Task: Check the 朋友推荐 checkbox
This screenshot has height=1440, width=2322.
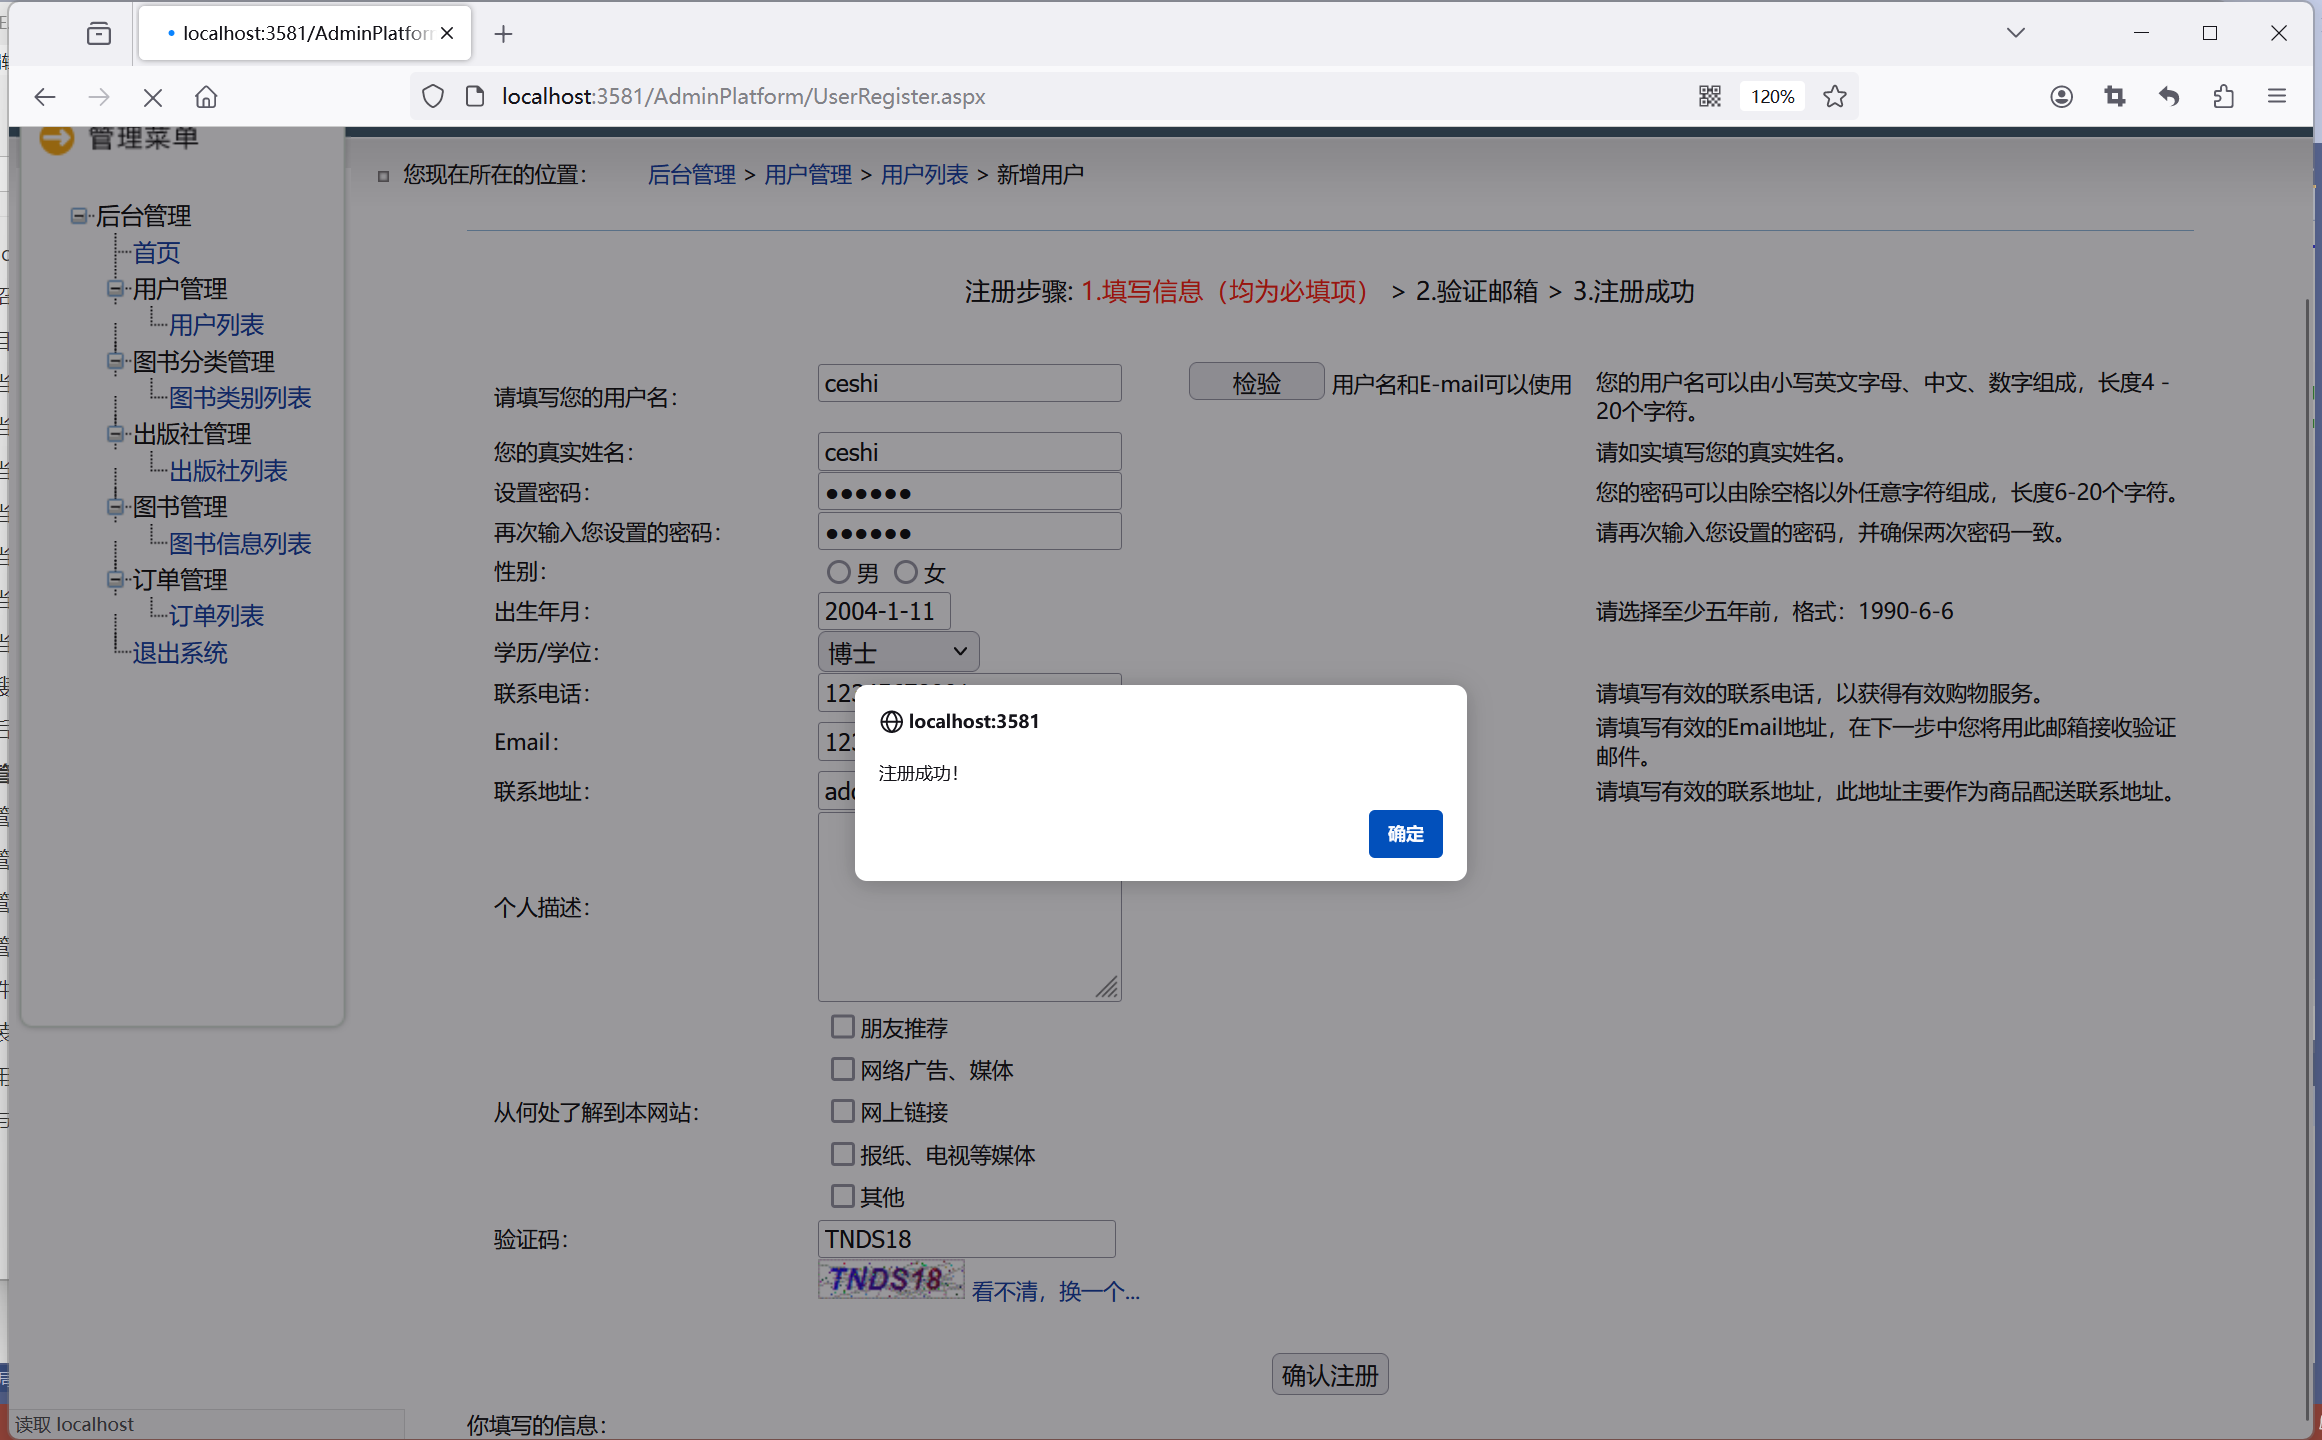Action: click(842, 1027)
